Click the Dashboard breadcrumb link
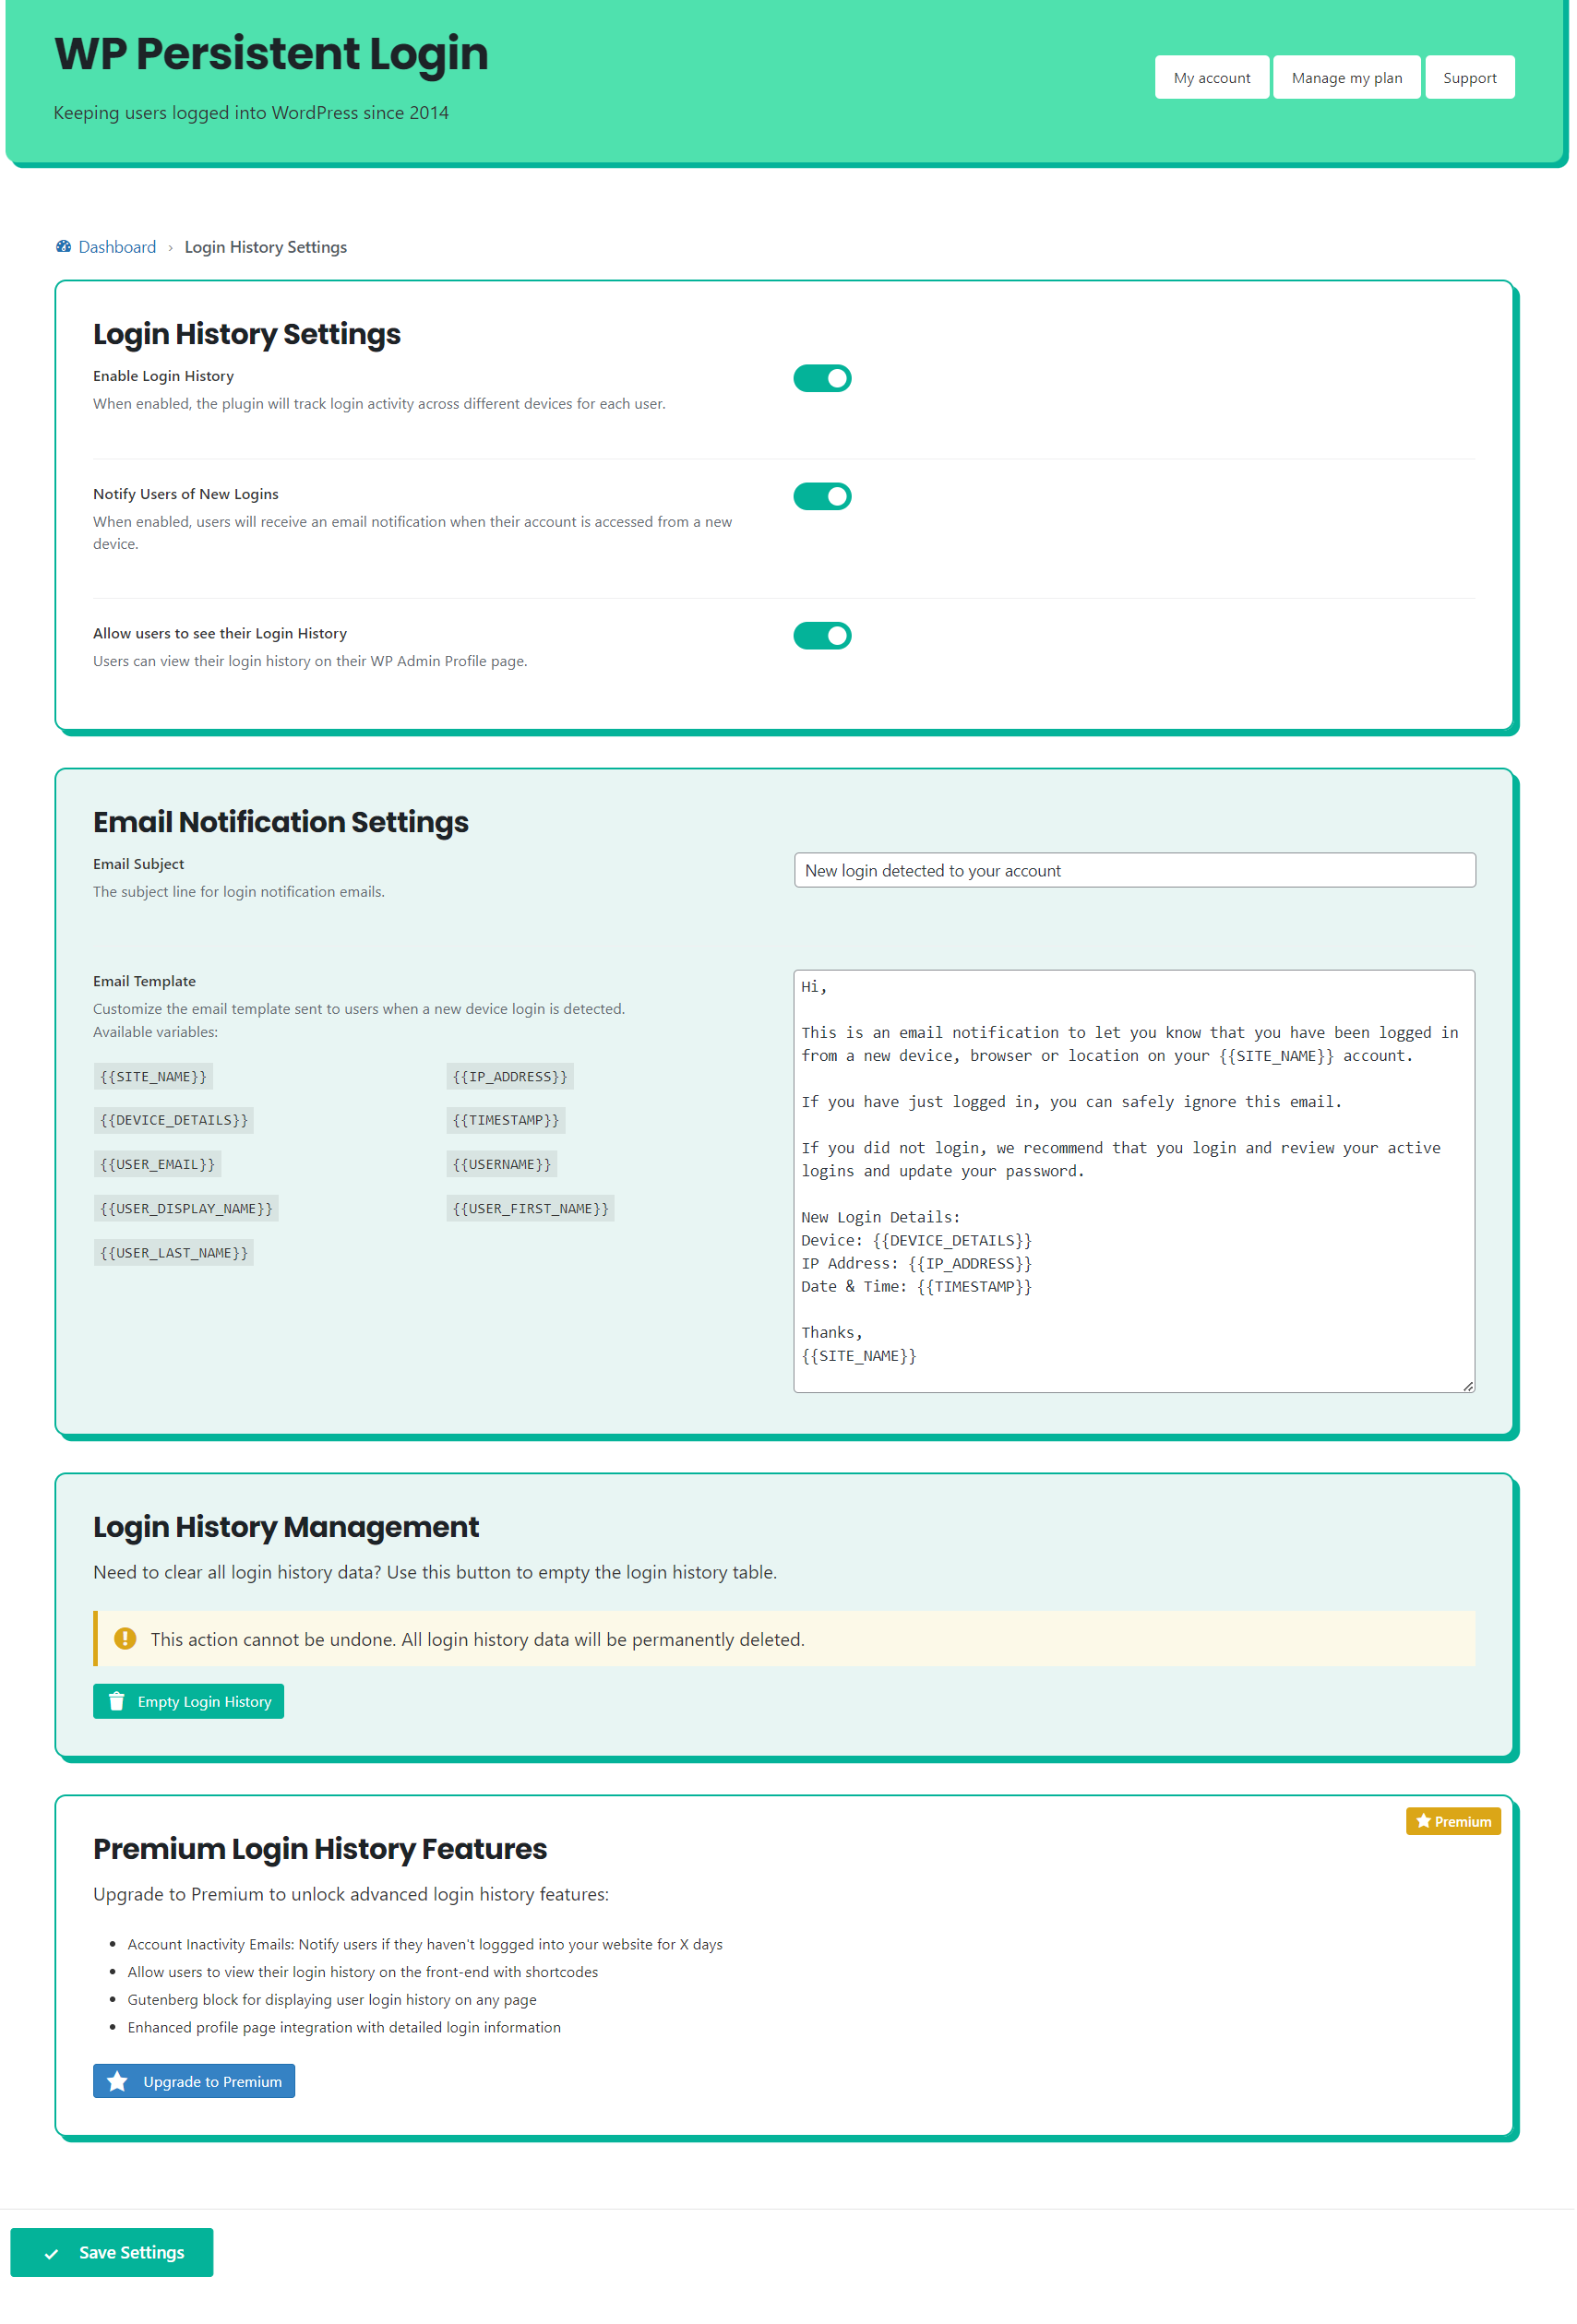The image size is (1577, 2324). [x=117, y=246]
